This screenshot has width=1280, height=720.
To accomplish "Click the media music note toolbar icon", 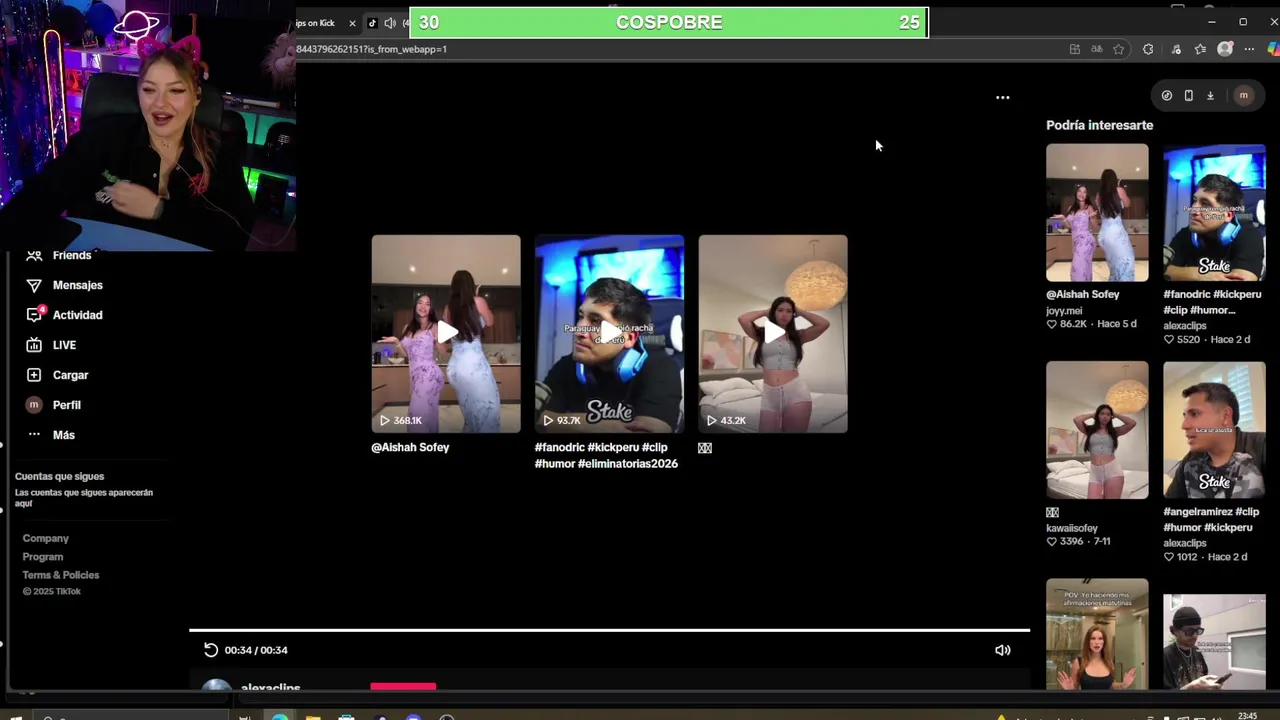I will [1176, 49].
